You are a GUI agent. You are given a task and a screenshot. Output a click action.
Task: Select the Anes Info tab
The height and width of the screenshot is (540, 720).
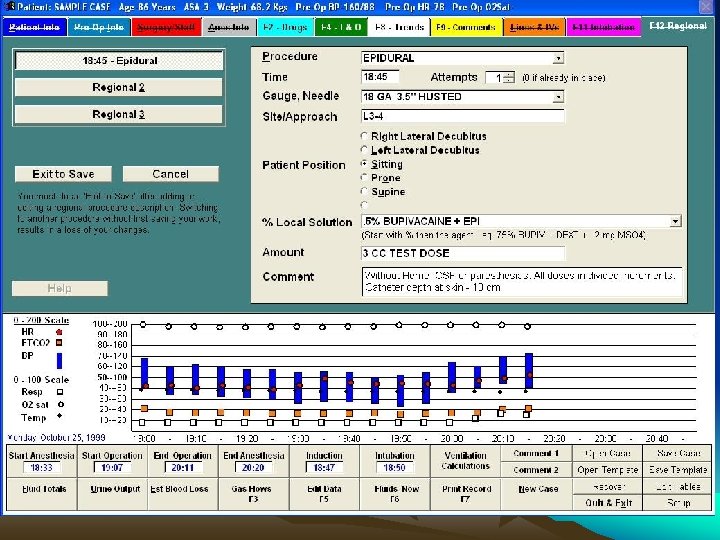(x=228, y=27)
